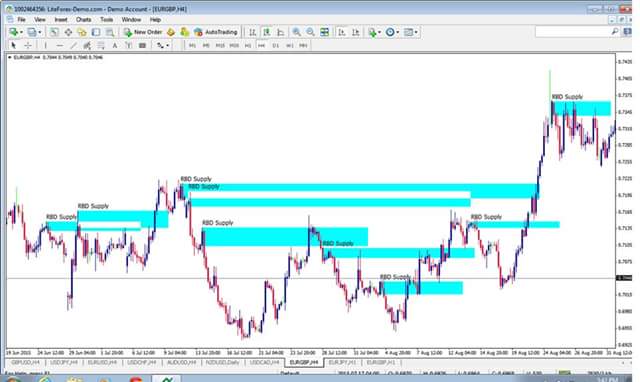Viewport: 640px width, 382px height.
Task: Open the Market Watch window icon
Action: [54, 32]
